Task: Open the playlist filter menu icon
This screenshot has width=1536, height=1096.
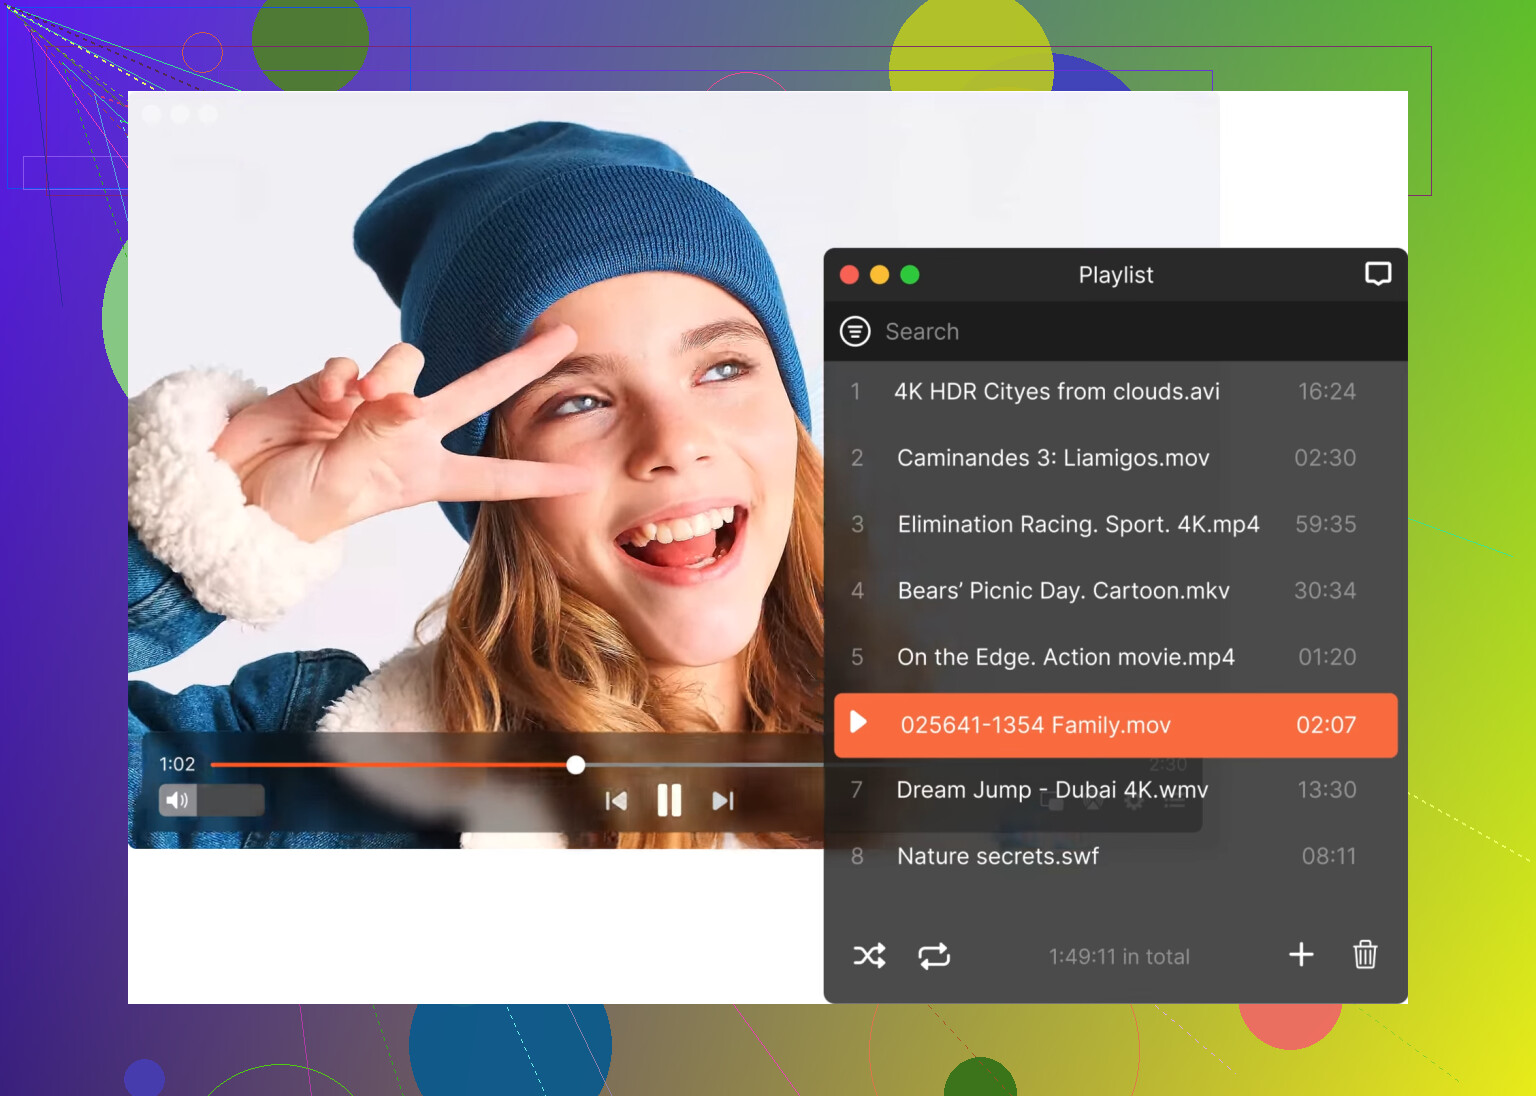Action: 855,331
